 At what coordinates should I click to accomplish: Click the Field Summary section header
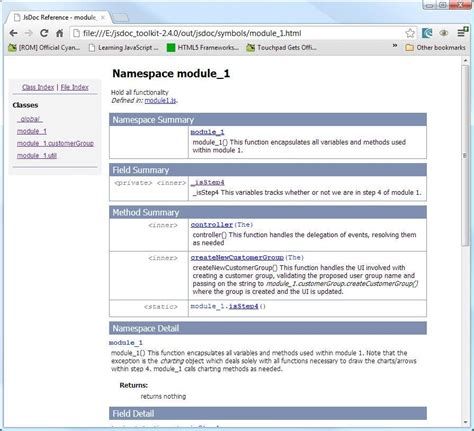[268, 170]
